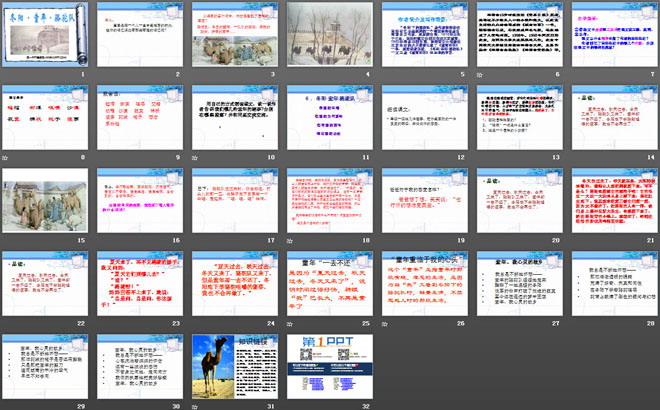Viewport: 660px width, 410px height.
Task: Click the animation star under slide 25
Action: click(x=290, y=324)
